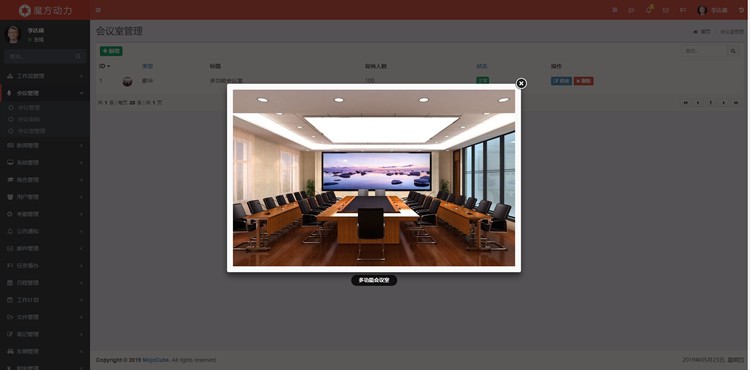
Task: Go to last page with double-right arrow
Action: tap(736, 103)
